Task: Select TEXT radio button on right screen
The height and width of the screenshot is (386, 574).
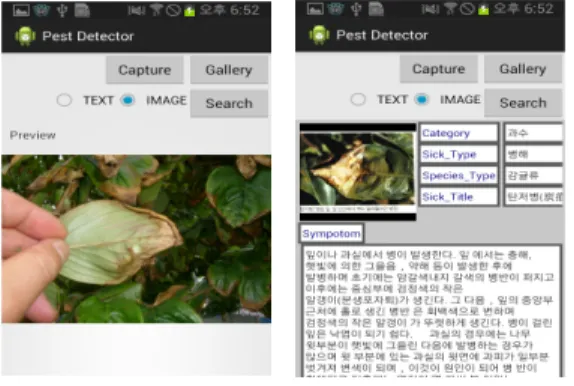Action: tap(358, 99)
